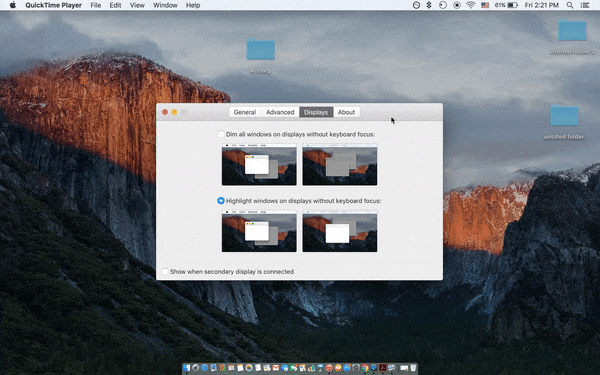Open the Advanced tab
600x375 pixels.
pos(280,112)
